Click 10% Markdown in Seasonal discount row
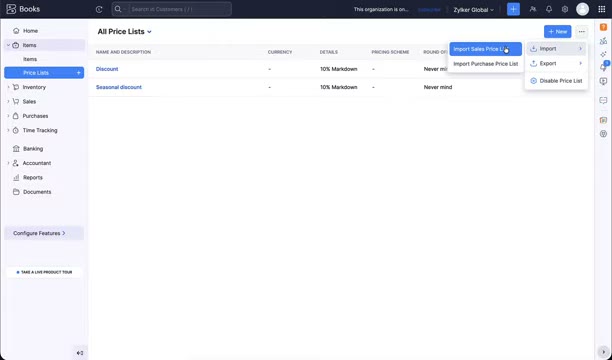Viewport: 612px width, 360px height. click(x=338, y=87)
